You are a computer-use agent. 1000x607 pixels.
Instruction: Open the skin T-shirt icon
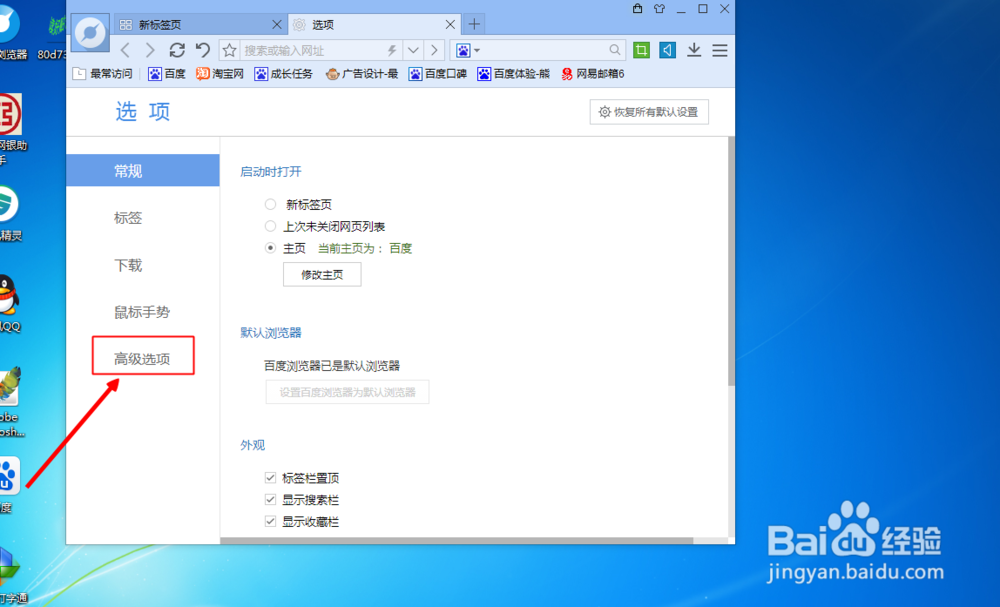tap(659, 8)
